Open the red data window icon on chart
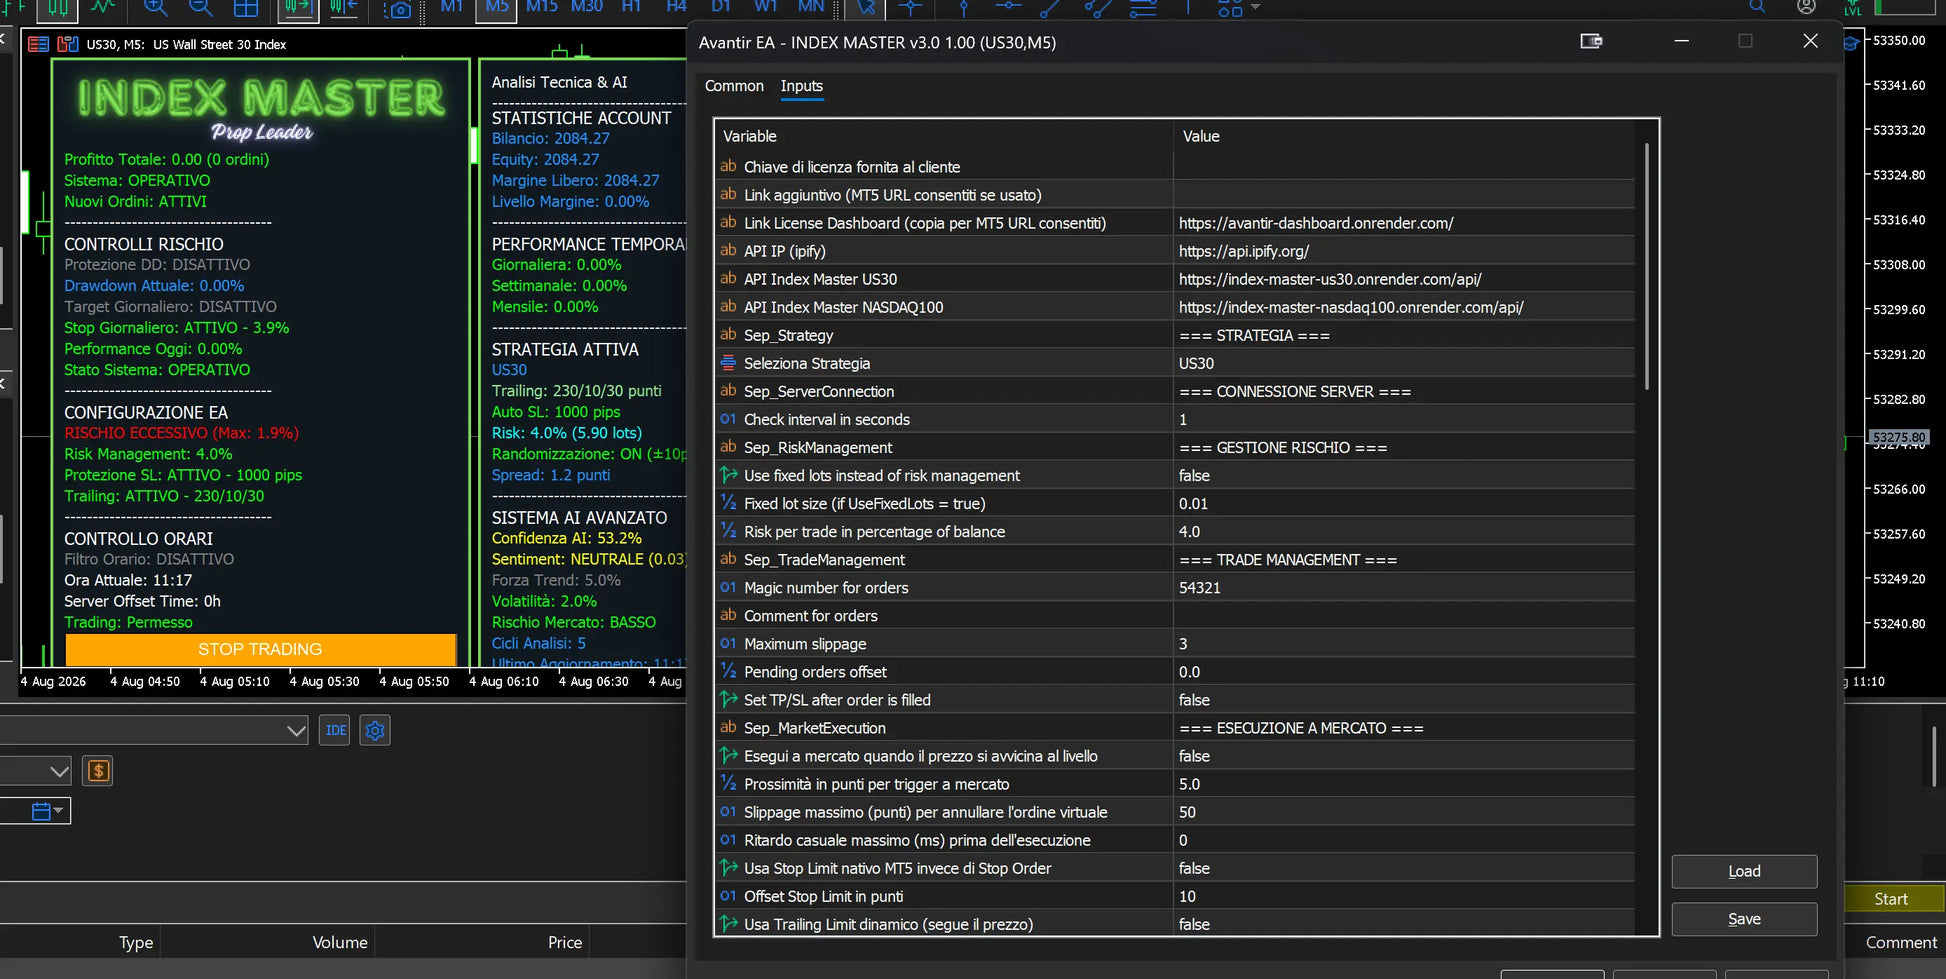The height and width of the screenshot is (979, 1946). point(38,44)
